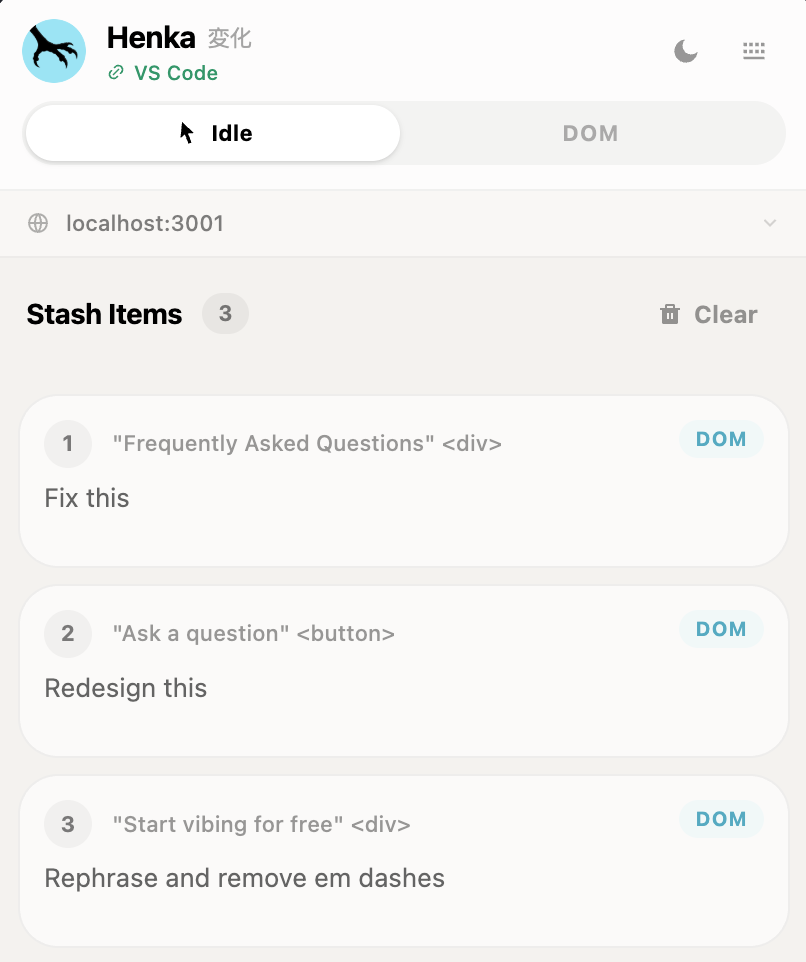Image resolution: width=806 pixels, height=962 pixels.
Task: Click the numbered badge 3 on the third stash item
Action: click(x=67, y=824)
